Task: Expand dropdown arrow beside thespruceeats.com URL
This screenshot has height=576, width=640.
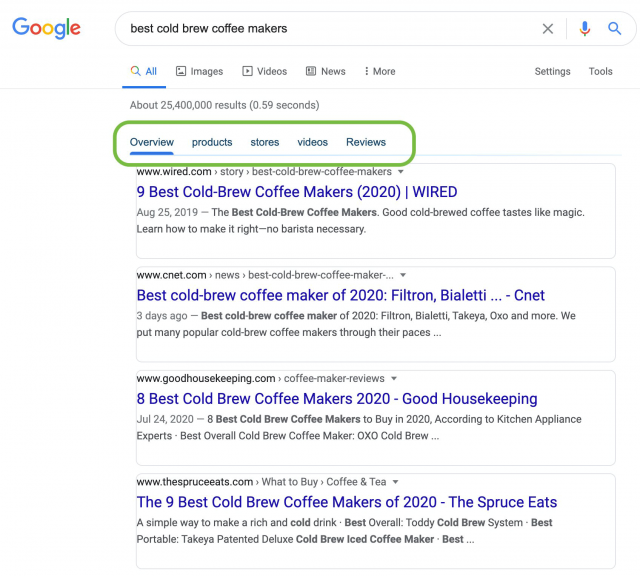Action: [395, 482]
